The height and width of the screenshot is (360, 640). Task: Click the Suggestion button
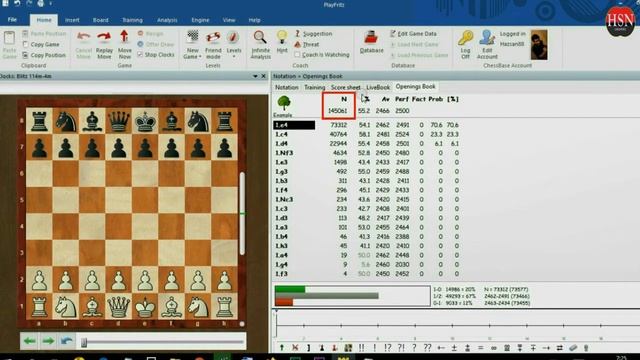pyautogui.click(x=313, y=34)
